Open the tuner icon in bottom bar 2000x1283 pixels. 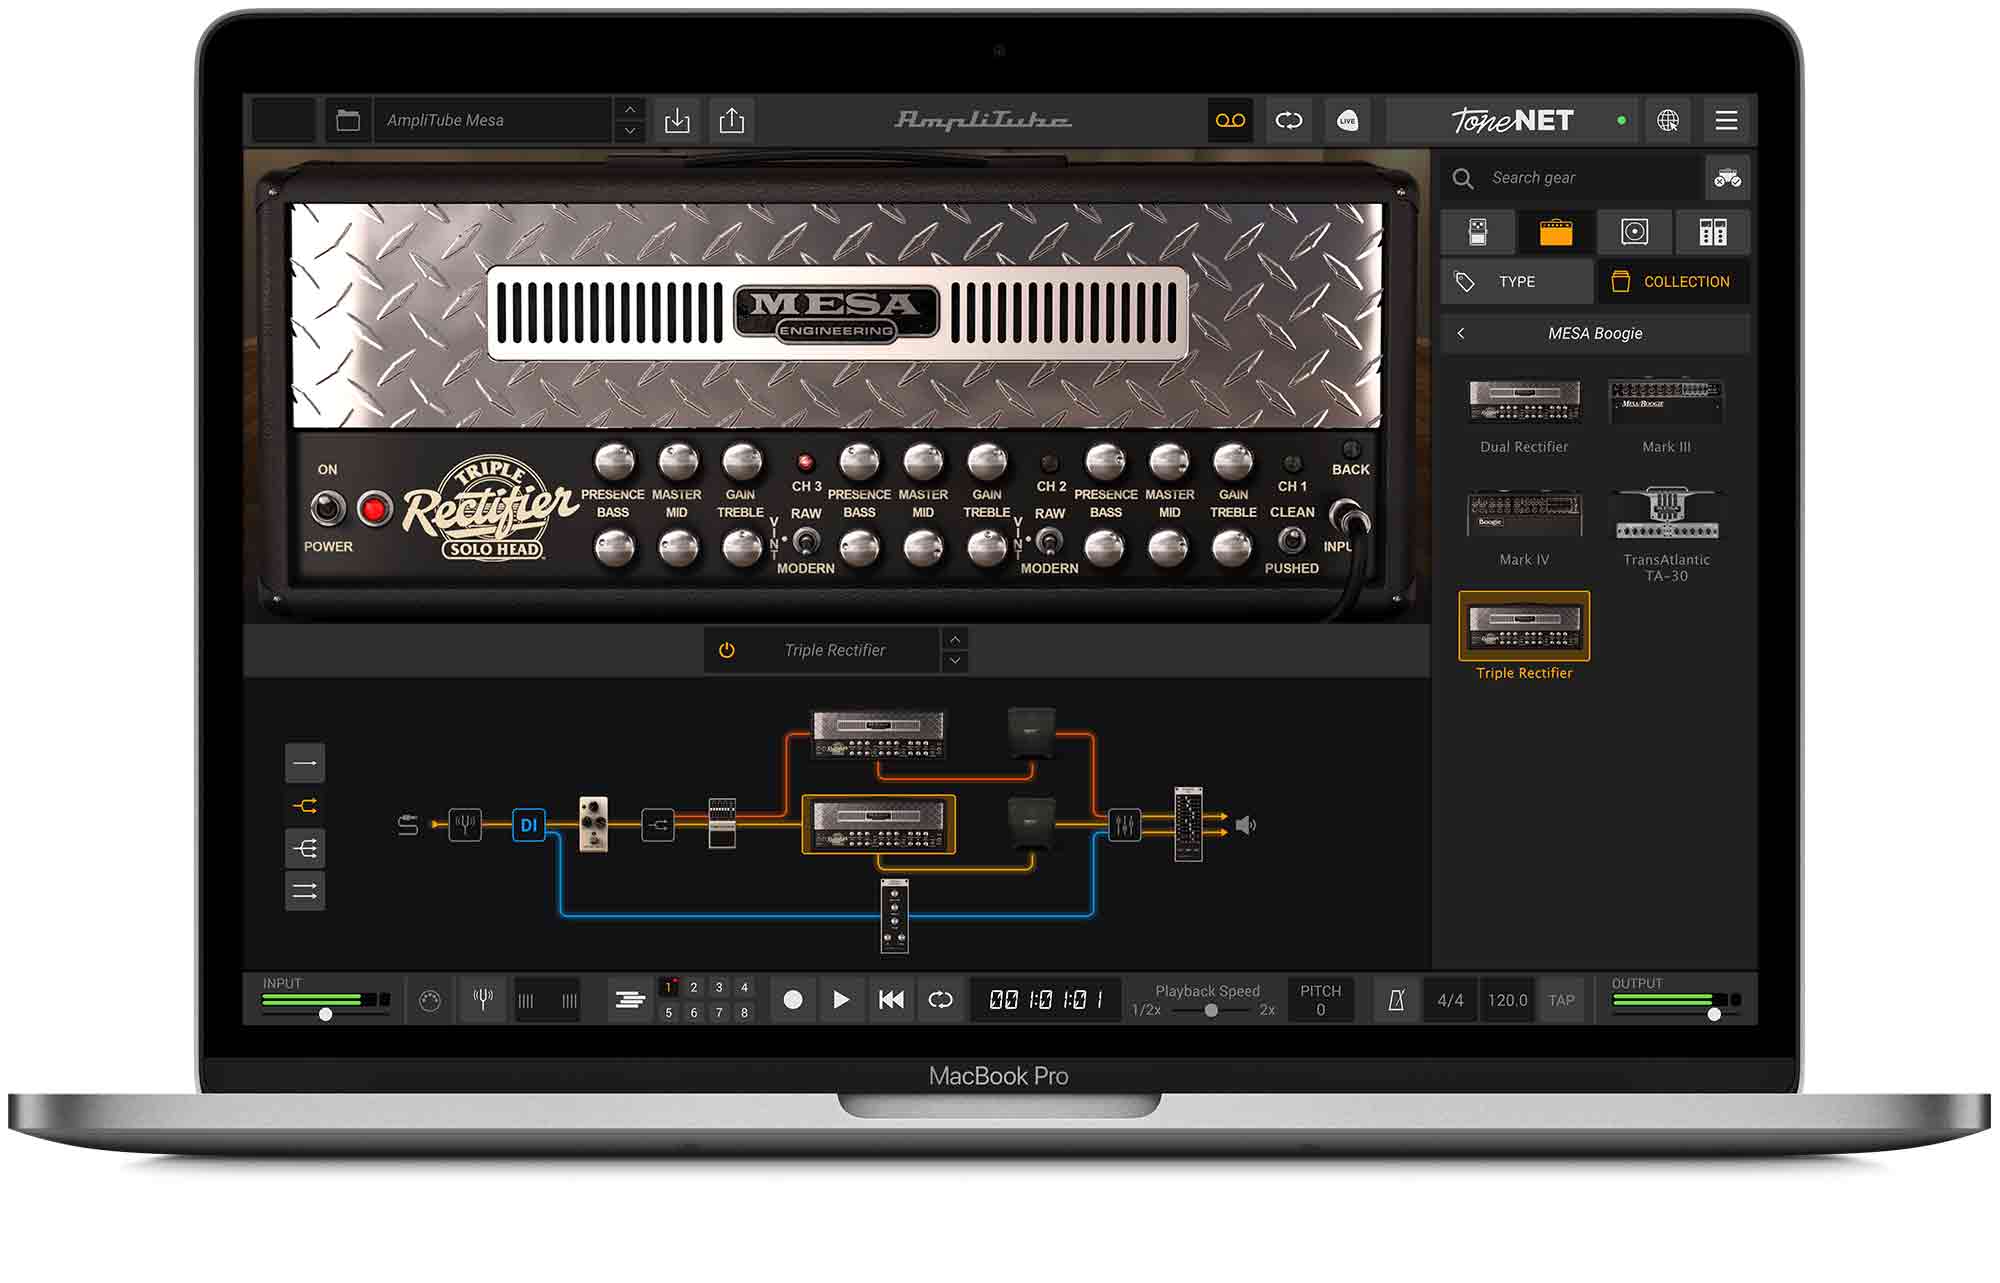pos(483,999)
